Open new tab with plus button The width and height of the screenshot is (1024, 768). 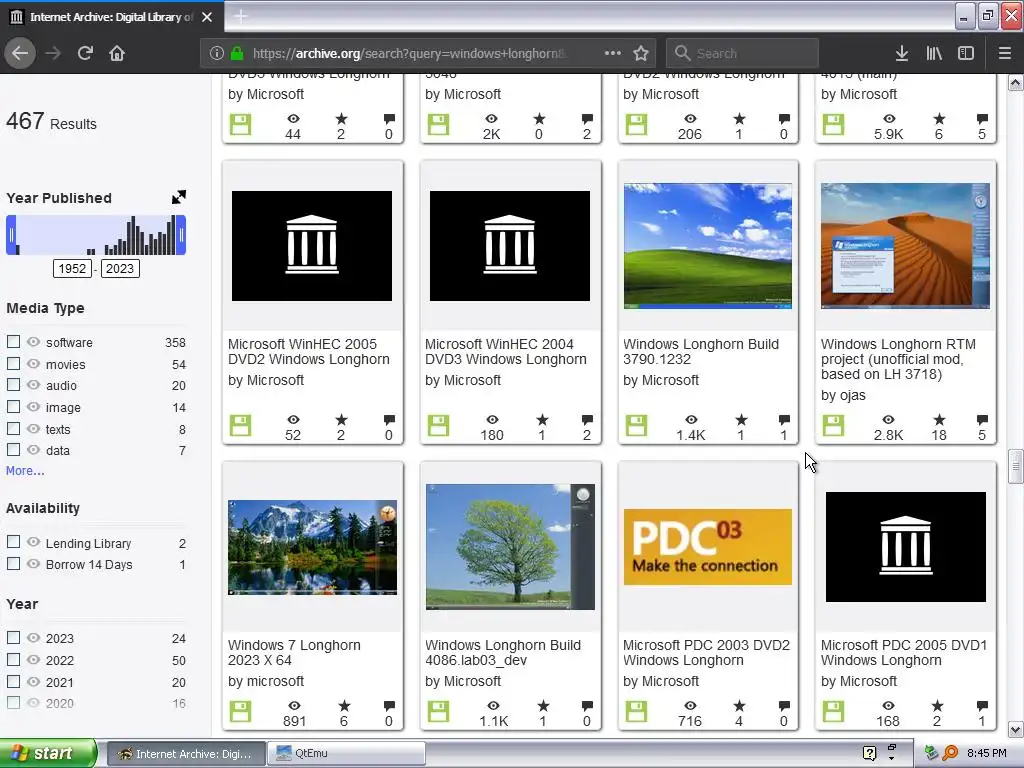pos(240,16)
